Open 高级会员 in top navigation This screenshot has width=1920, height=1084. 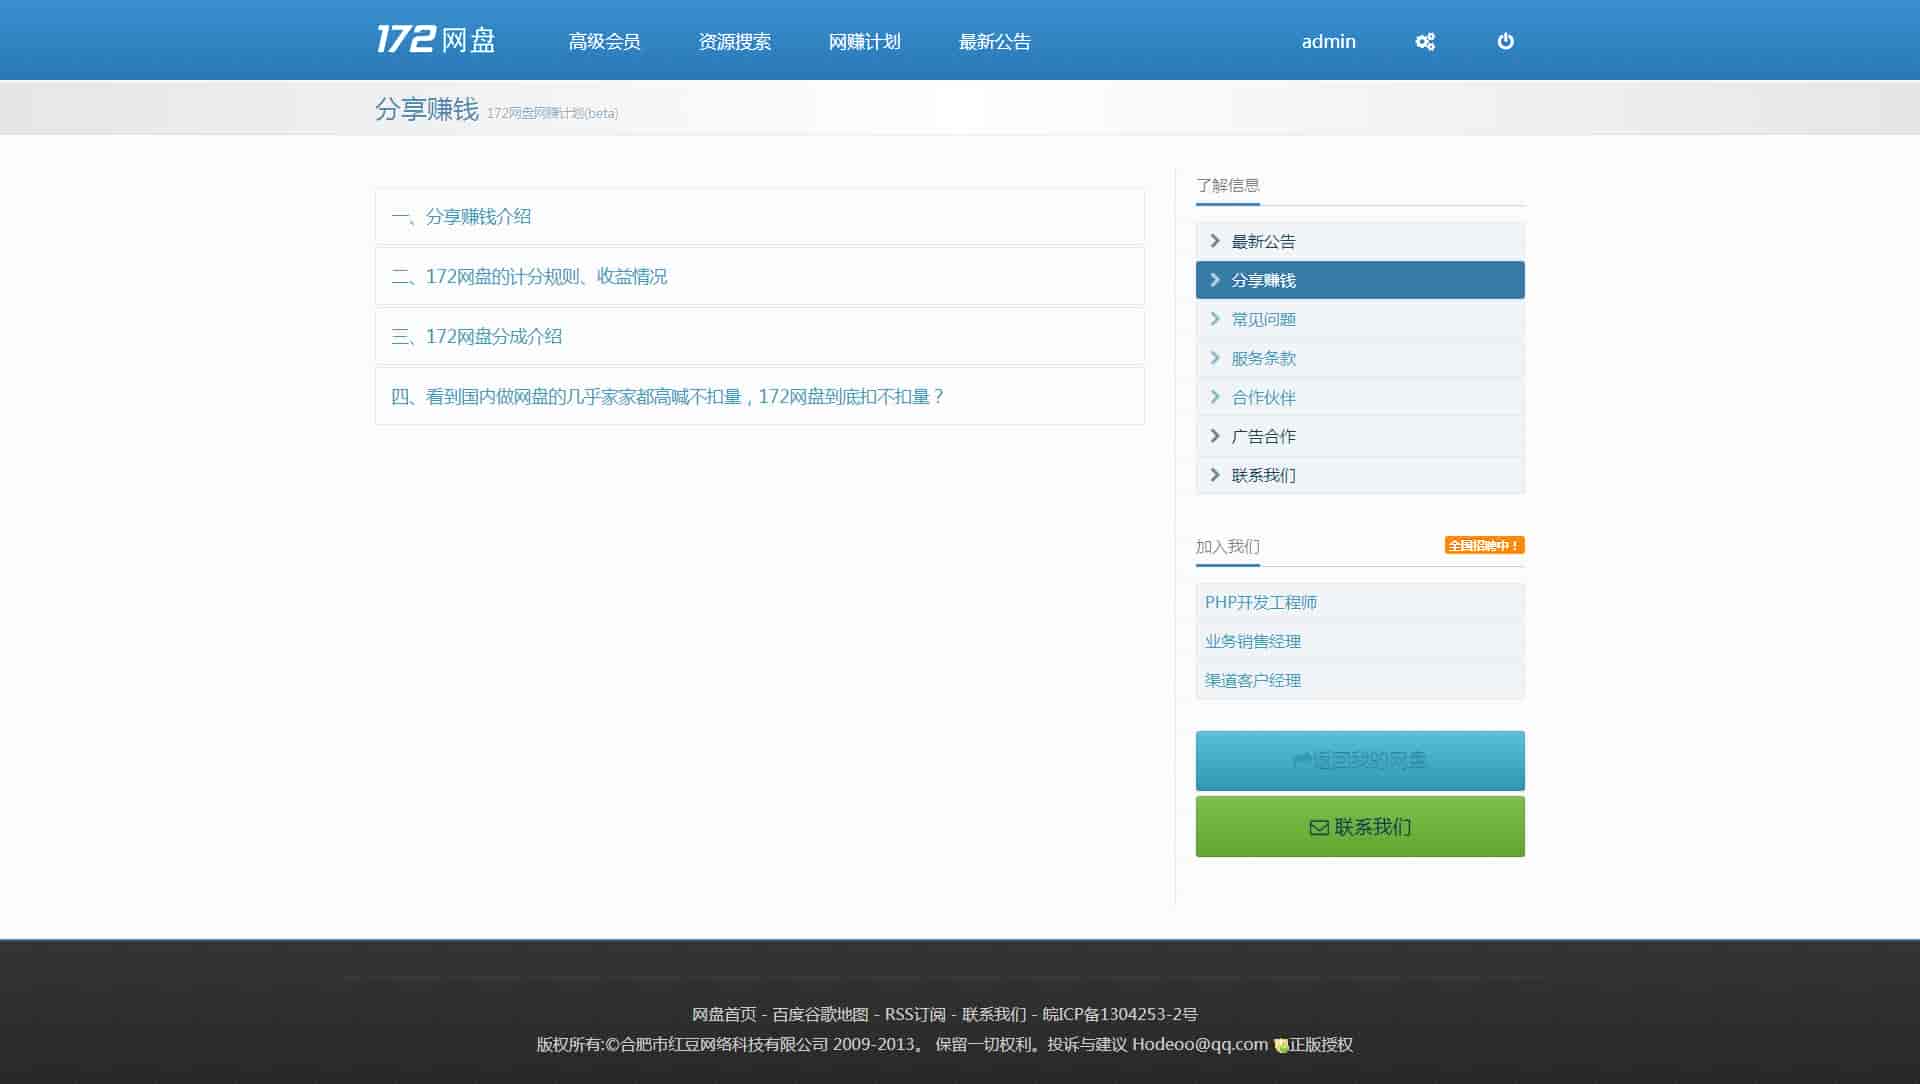pyautogui.click(x=604, y=42)
